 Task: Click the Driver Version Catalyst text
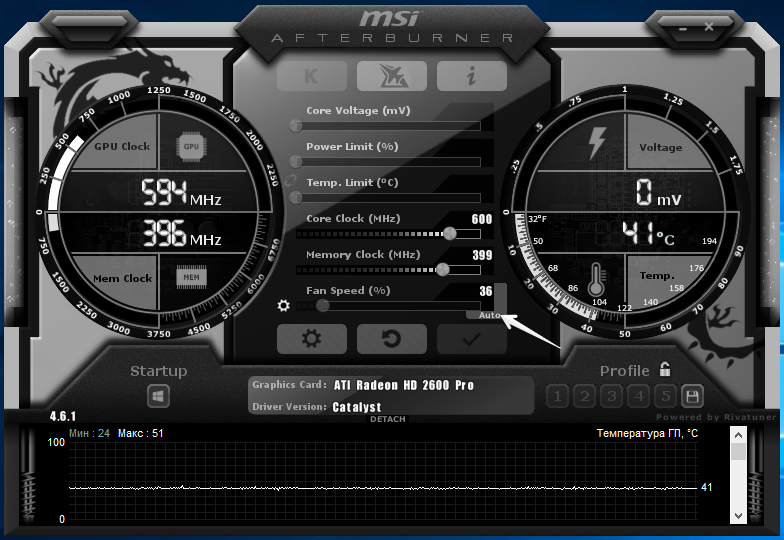[x=356, y=407]
